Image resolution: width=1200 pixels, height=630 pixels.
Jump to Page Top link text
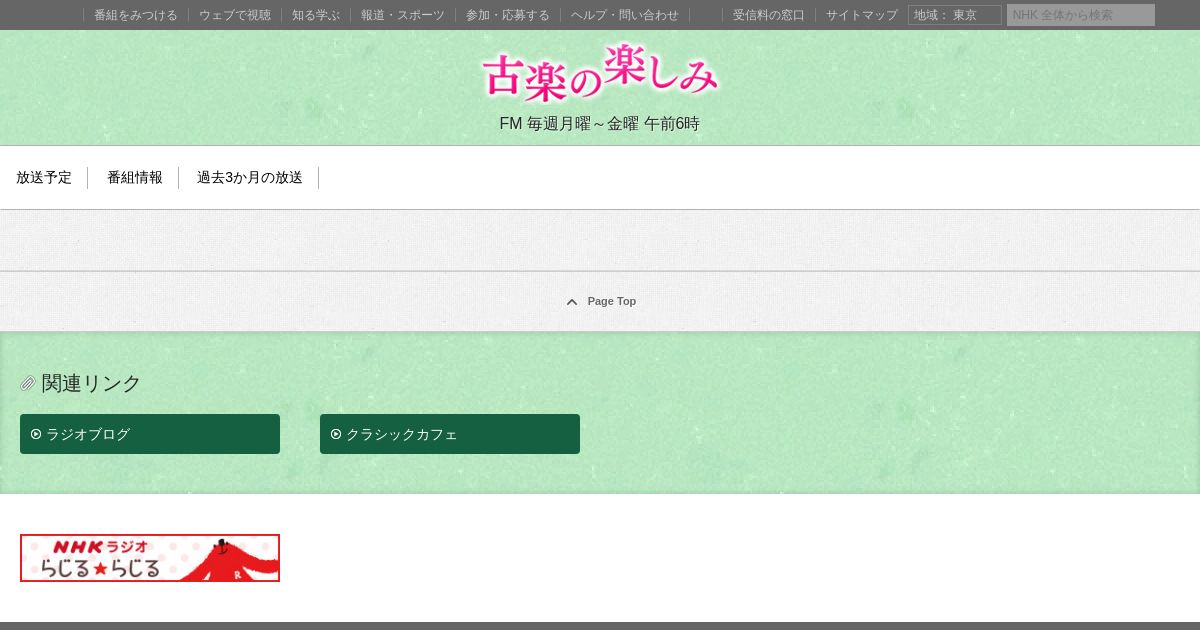(x=612, y=301)
